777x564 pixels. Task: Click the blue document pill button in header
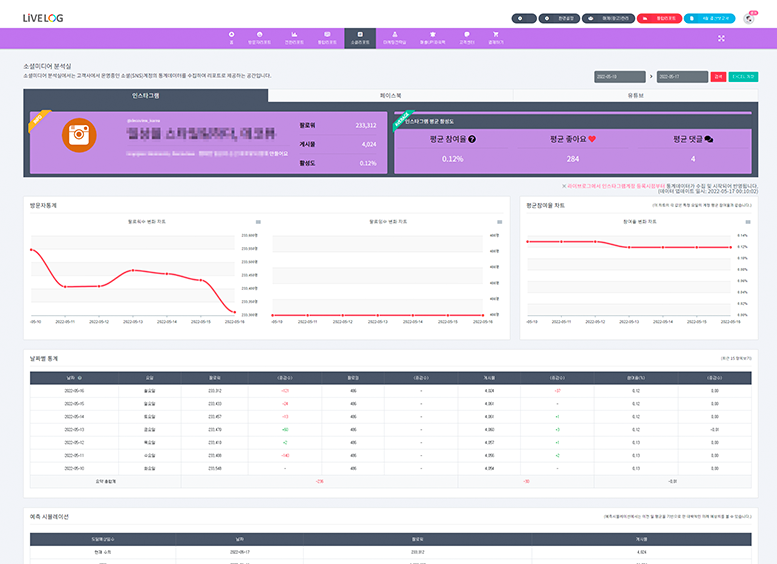pyautogui.click(x=710, y=18)
